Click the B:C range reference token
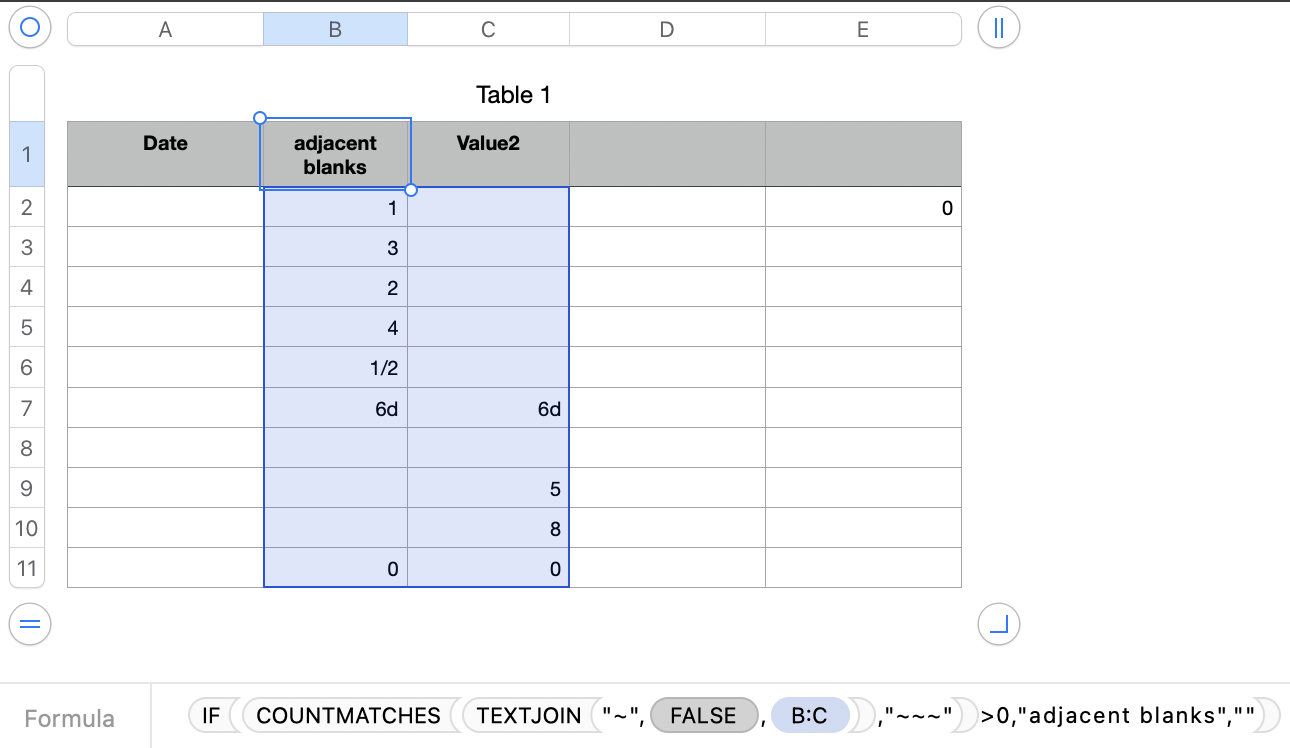 click(x=809, y=715)
